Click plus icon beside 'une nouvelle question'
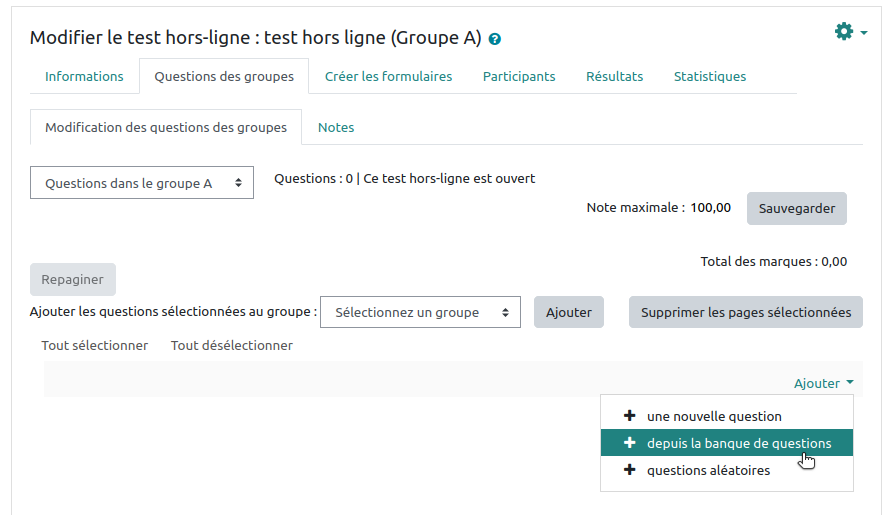 [x=629, y=416]
